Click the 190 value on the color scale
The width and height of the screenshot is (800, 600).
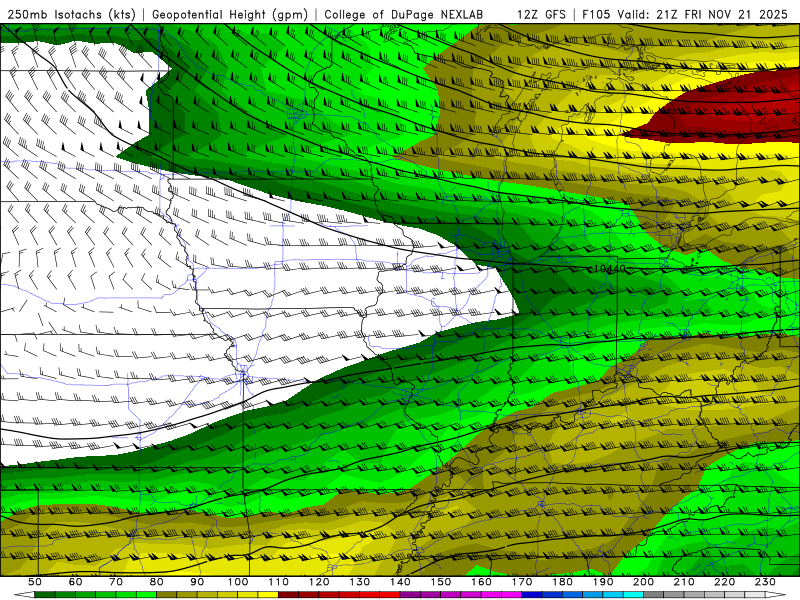click(603, 582)
